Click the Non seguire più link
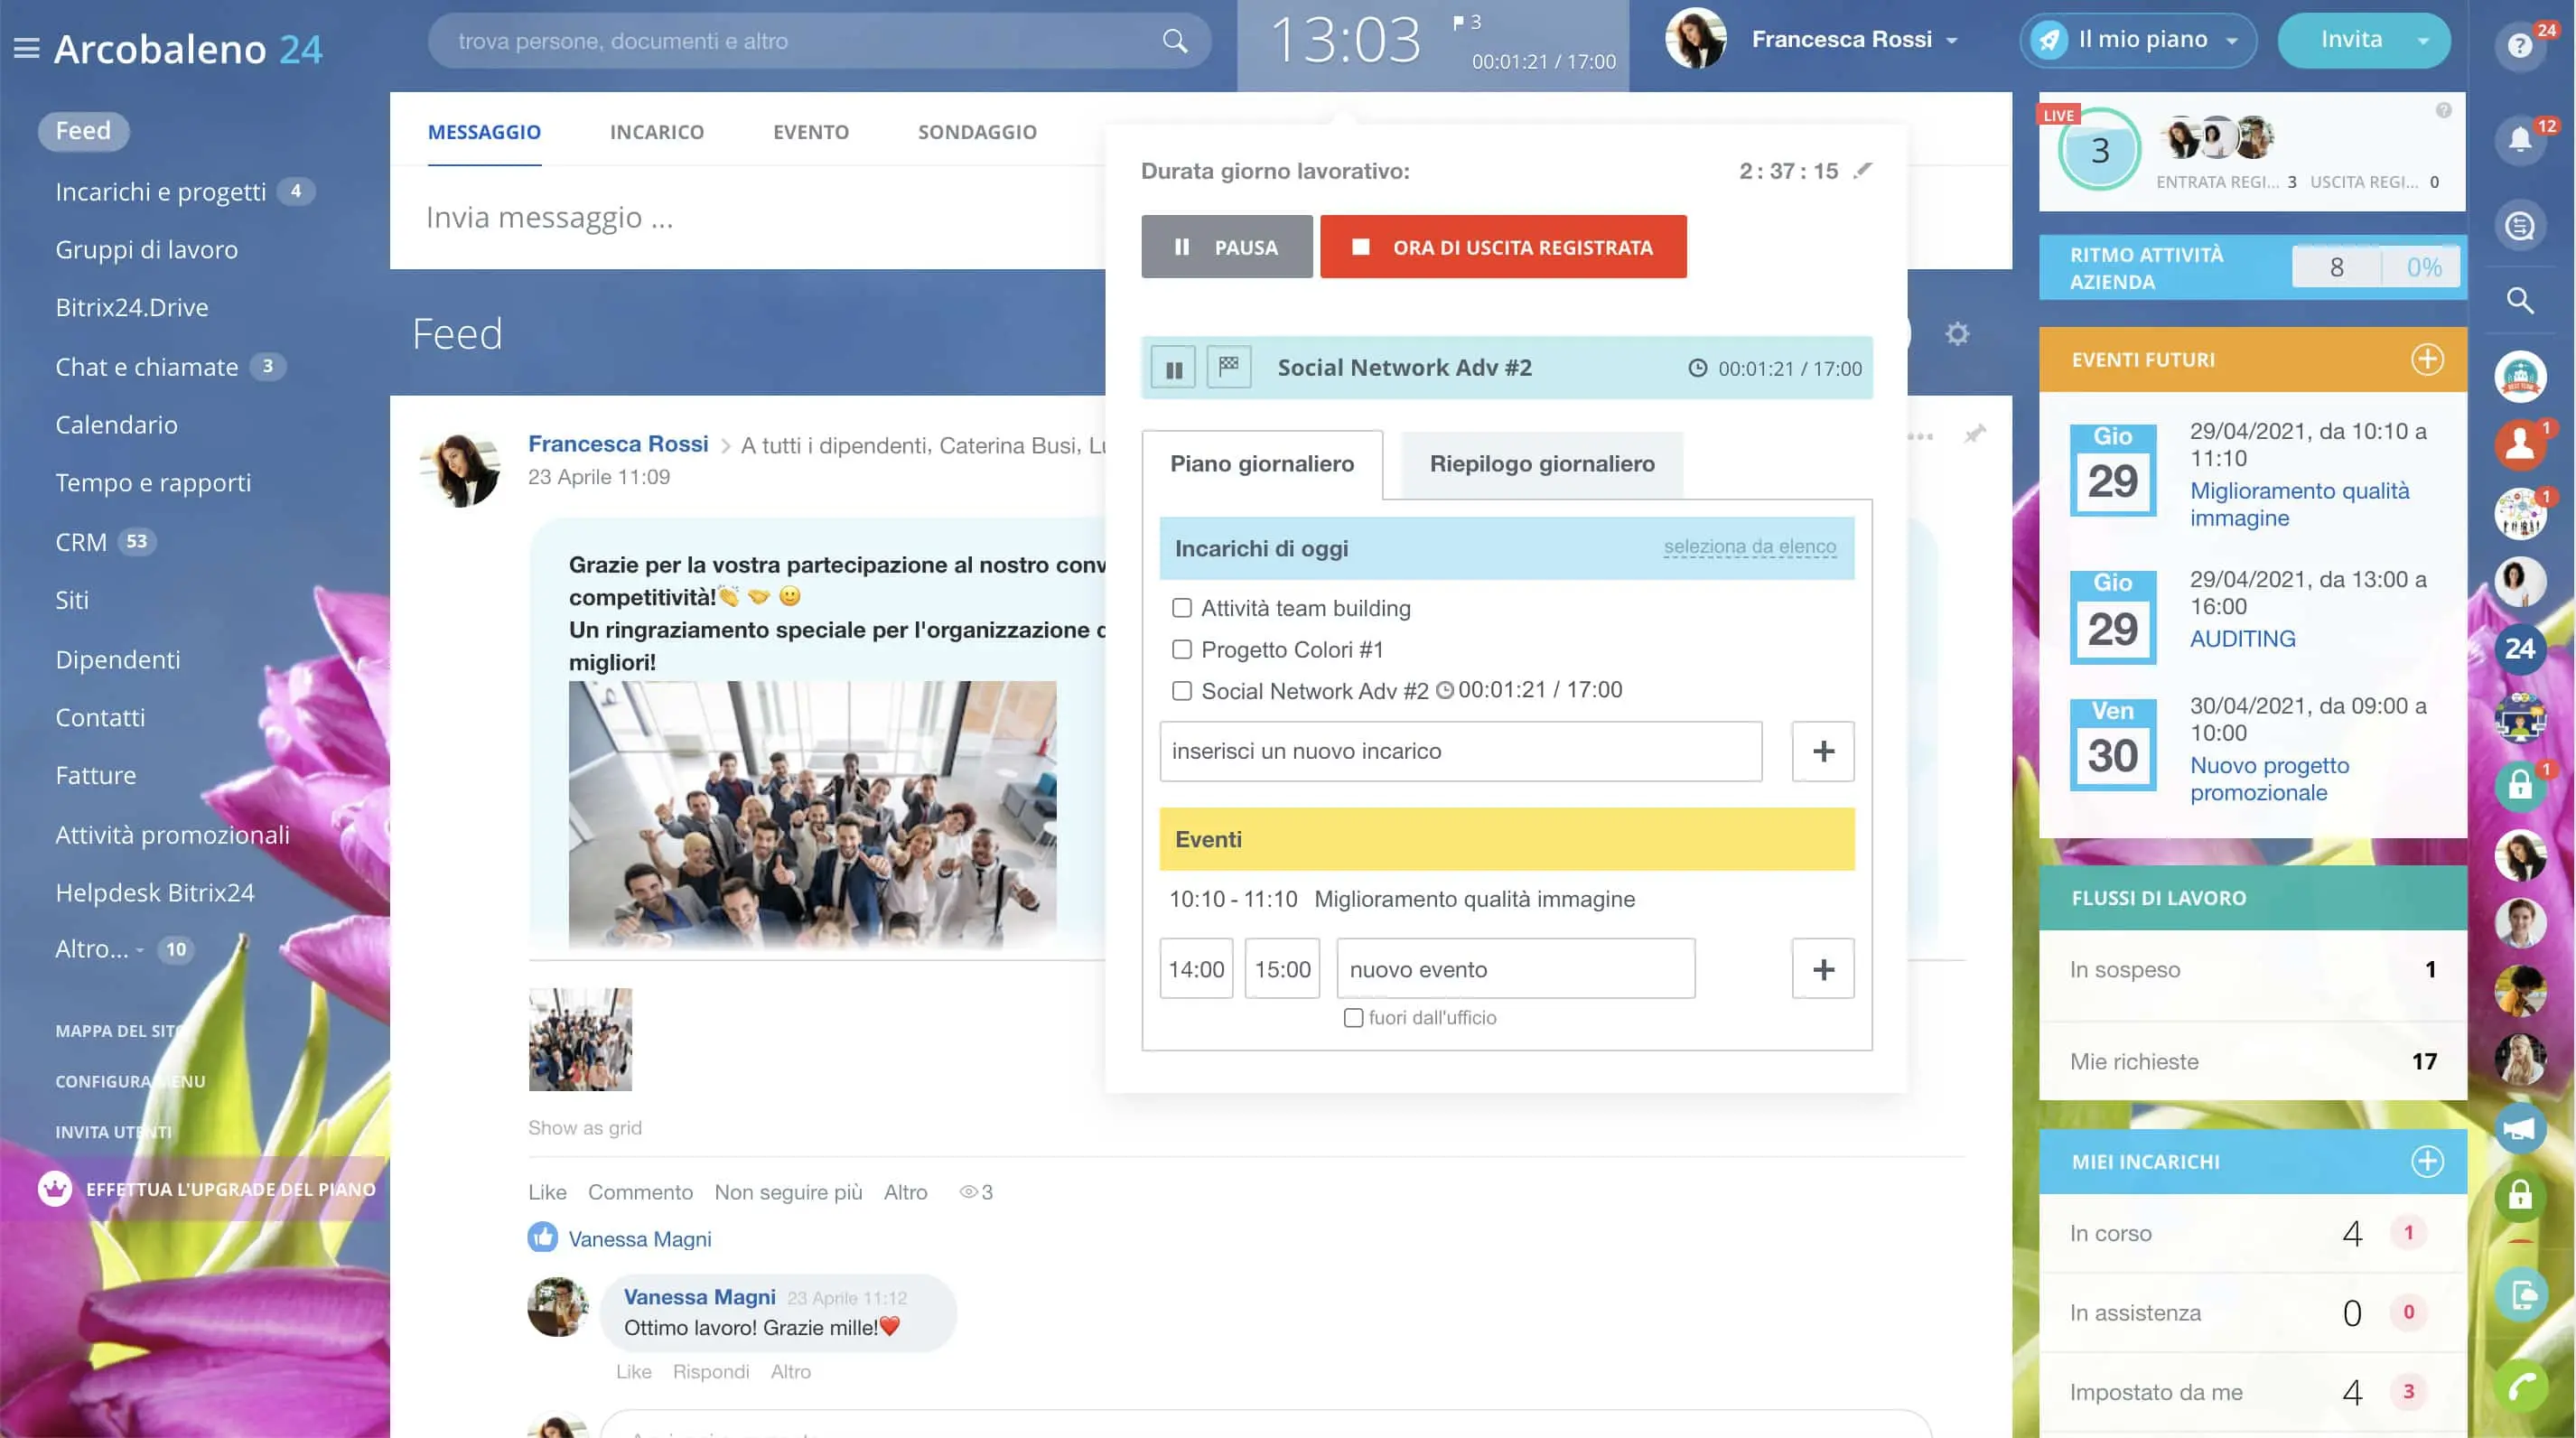 click(x=788, y=1192)
